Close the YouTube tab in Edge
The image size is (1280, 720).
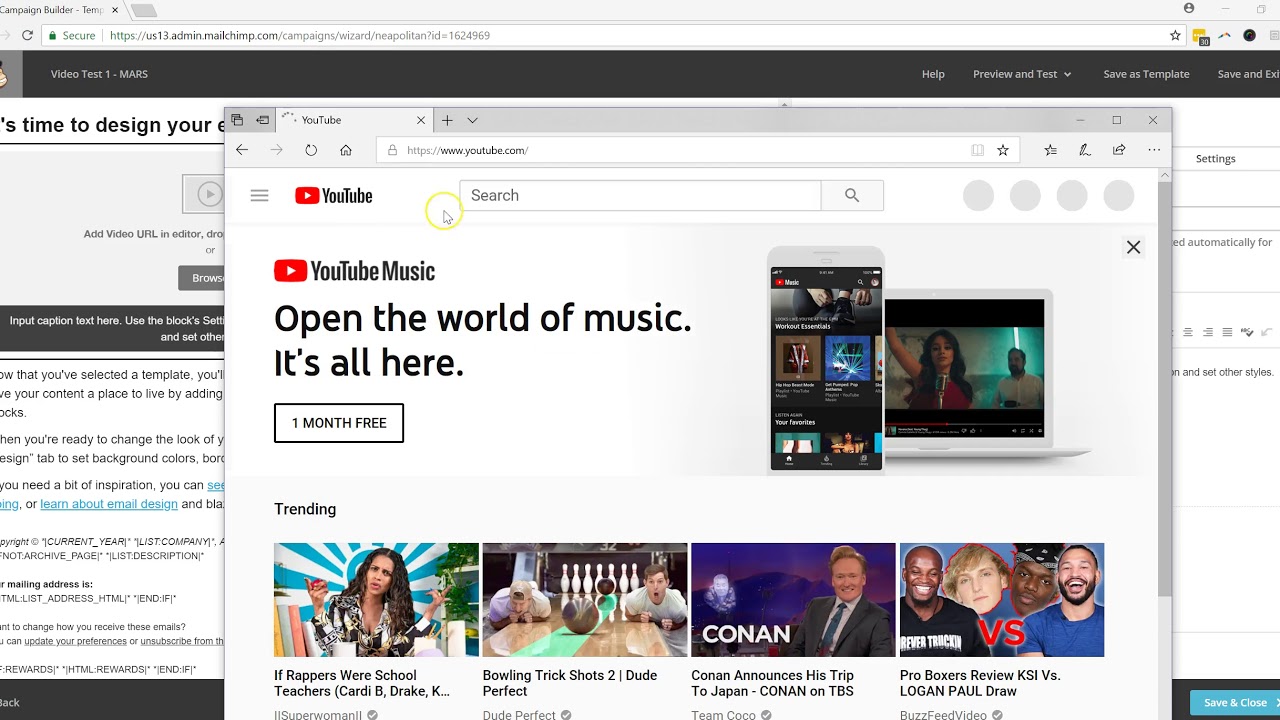pyautogui.click(x=421, y=120)
